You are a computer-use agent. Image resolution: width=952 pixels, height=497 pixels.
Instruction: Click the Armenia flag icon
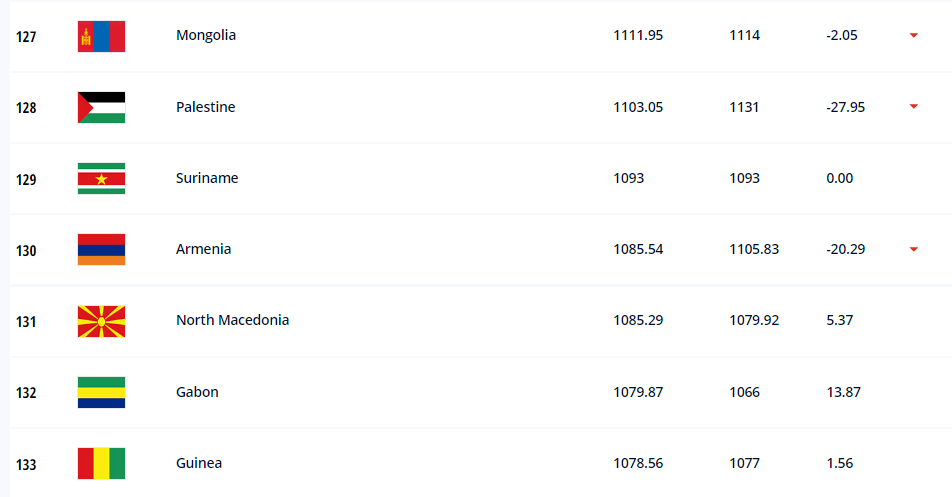[x=101, y=249]
